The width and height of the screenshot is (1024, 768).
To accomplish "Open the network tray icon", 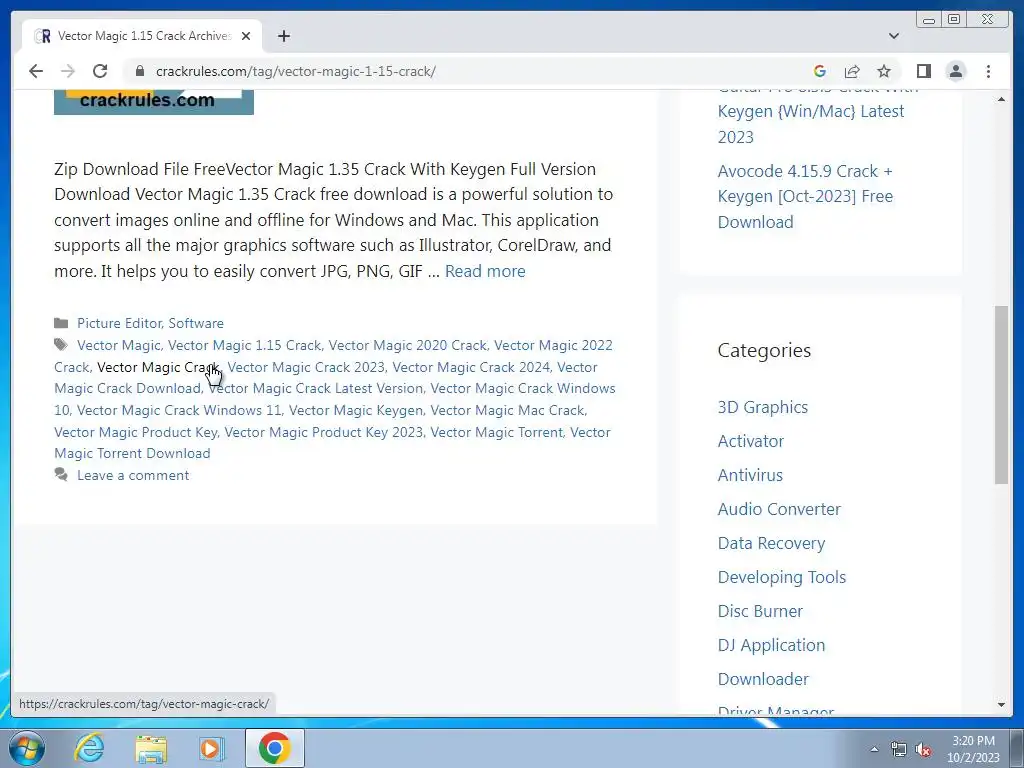I will pos(899,749).
